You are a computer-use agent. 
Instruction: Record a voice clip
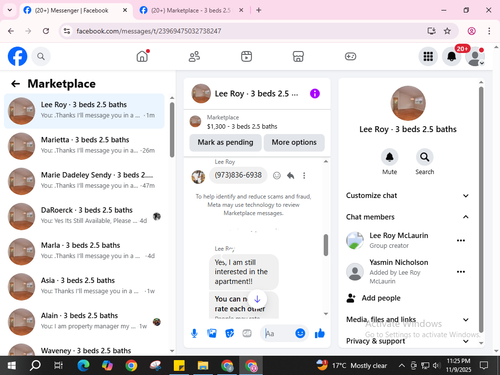pos(194,333)
